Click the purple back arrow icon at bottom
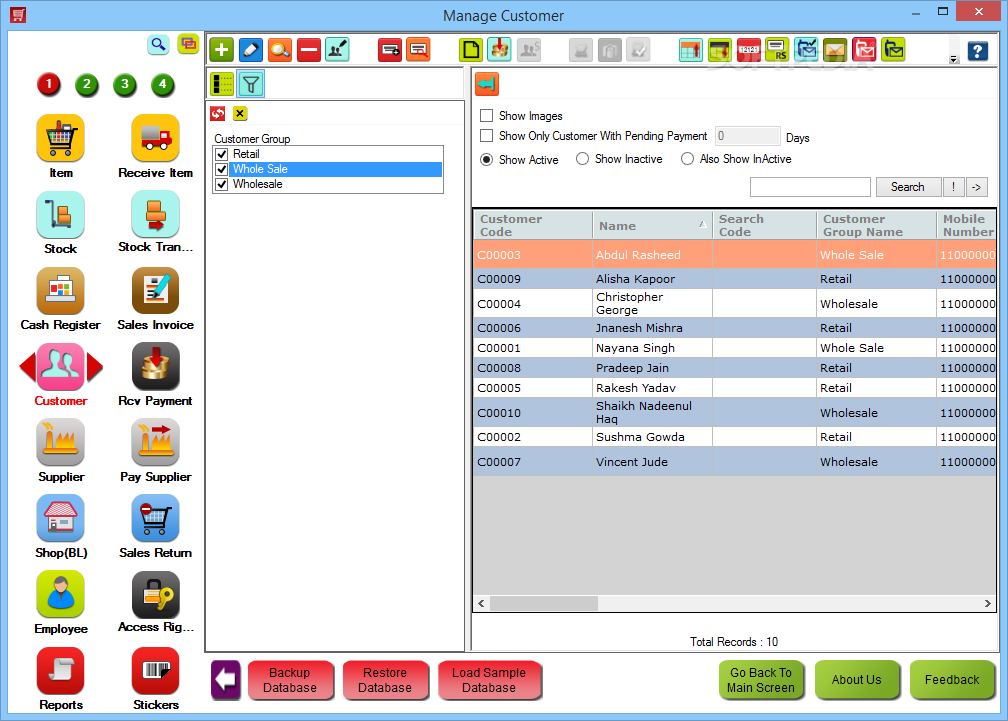The image size is (1008, 721). click(x=226, y=679)
